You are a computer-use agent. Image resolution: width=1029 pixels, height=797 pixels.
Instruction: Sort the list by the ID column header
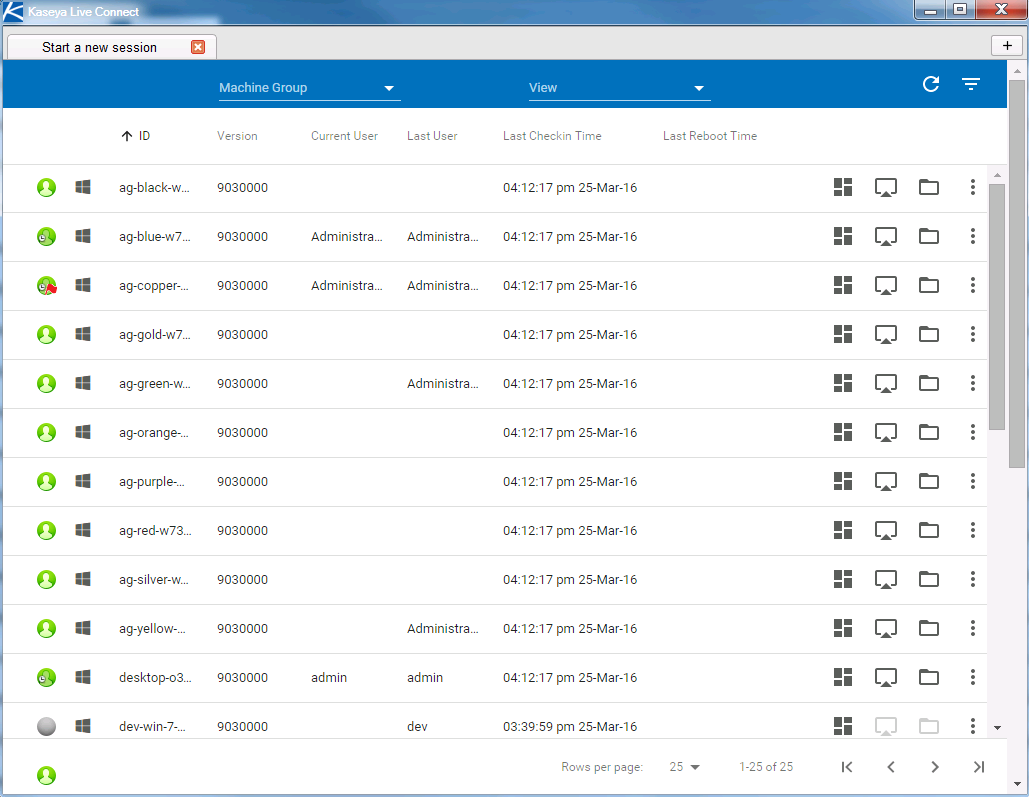tap(144, 136)
